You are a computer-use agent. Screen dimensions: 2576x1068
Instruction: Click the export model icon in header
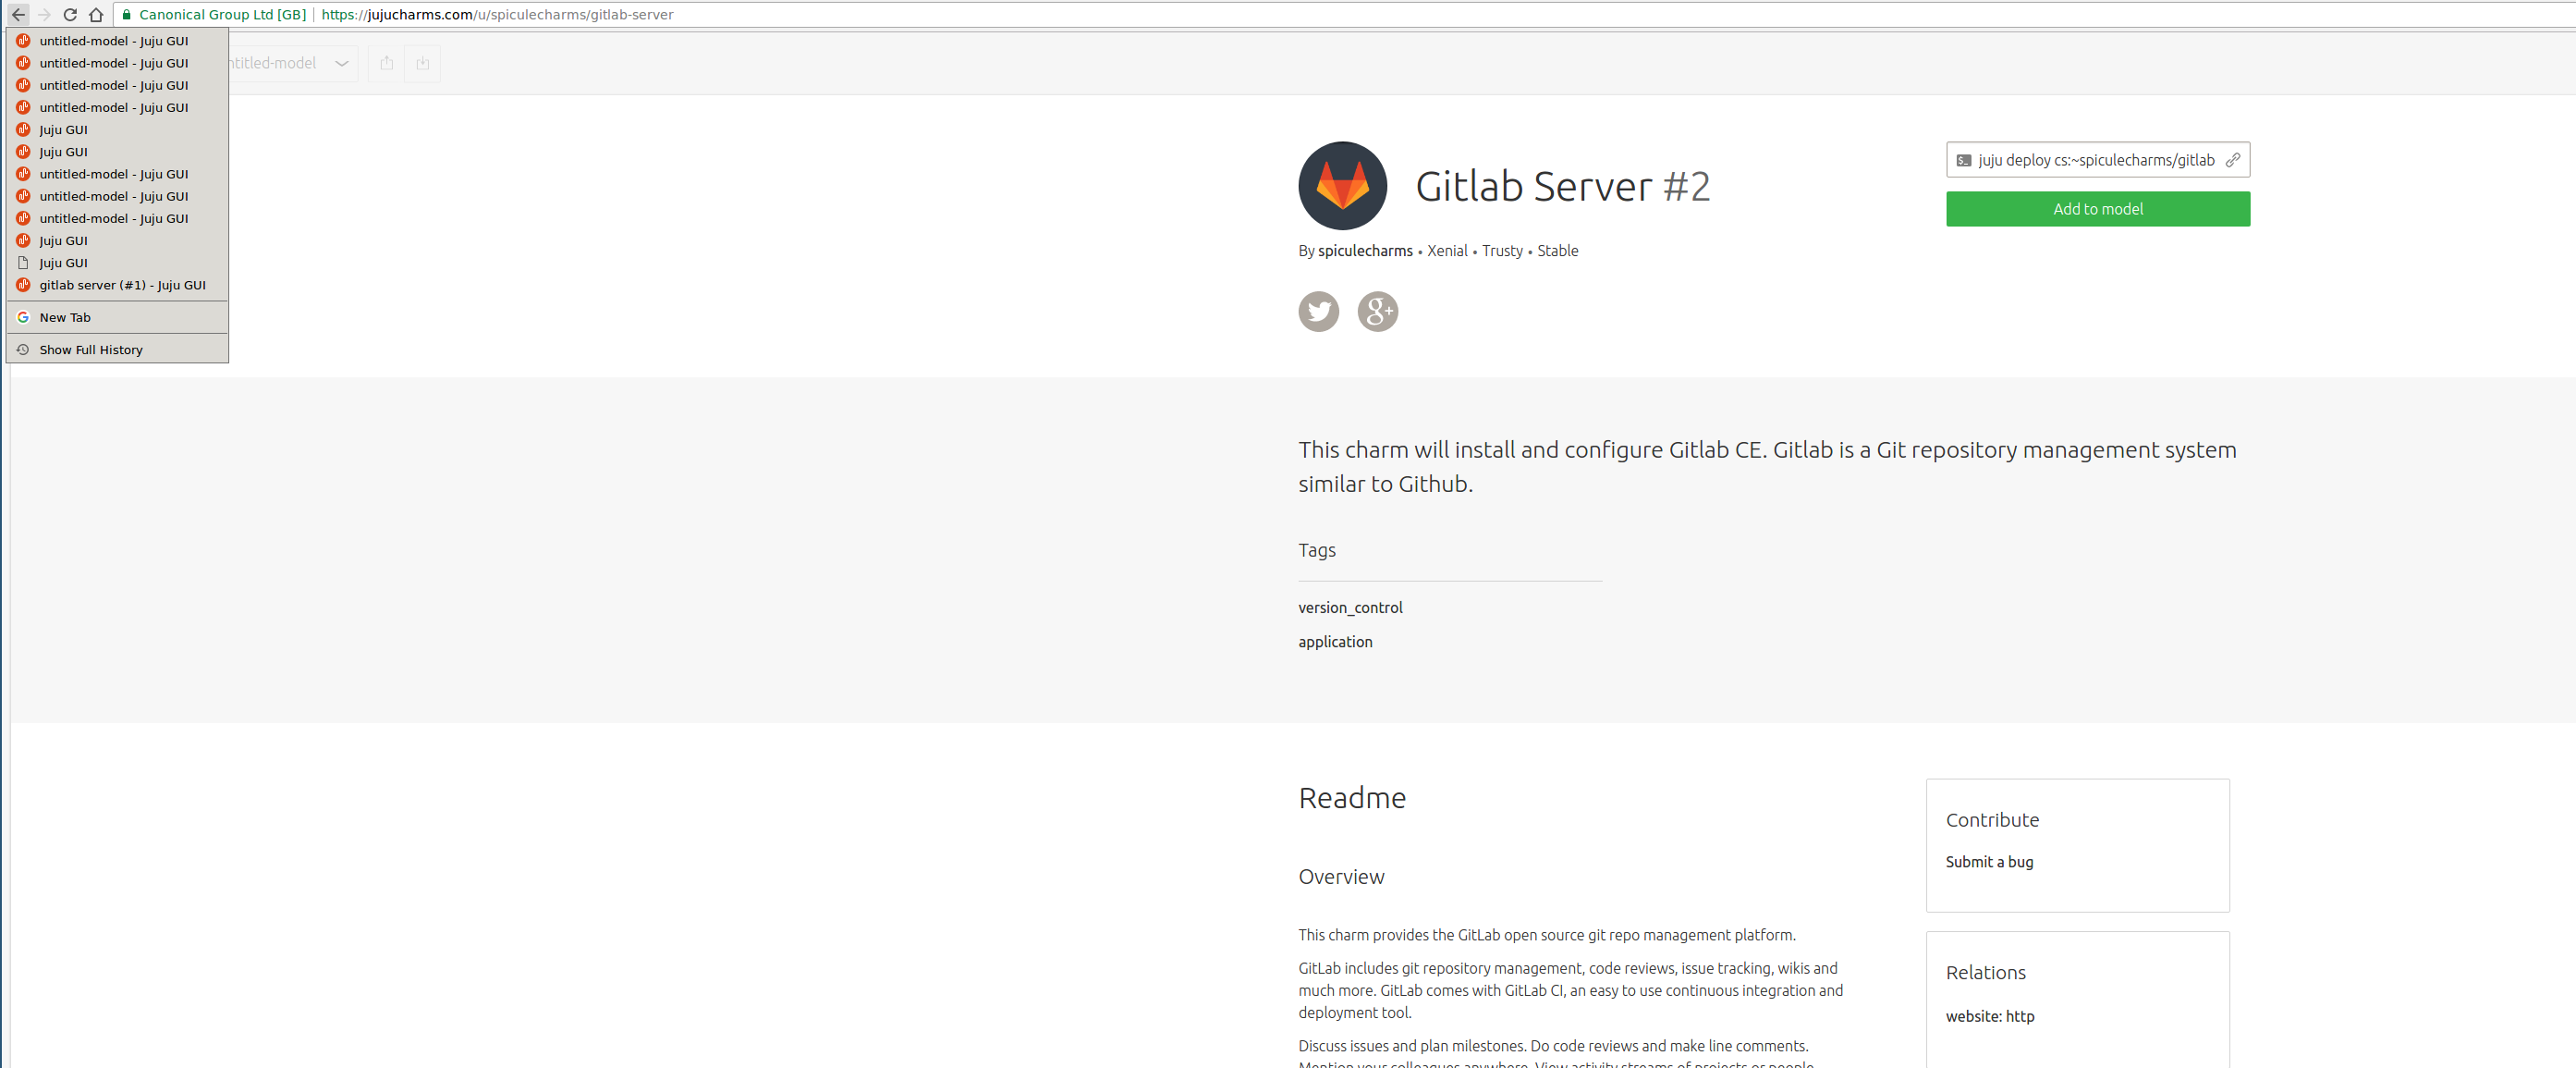tap(386, 63)
